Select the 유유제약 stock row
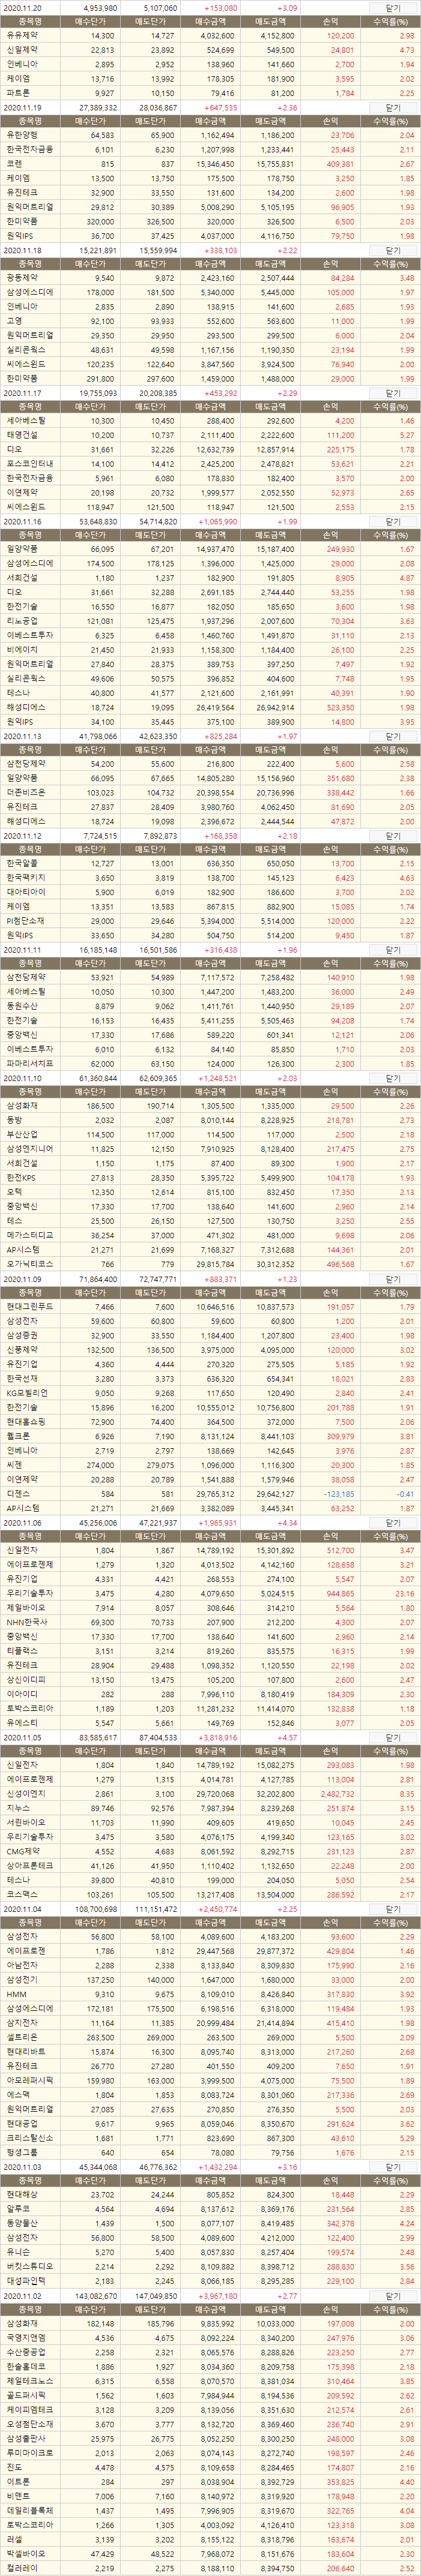 (x=210, y=35)
